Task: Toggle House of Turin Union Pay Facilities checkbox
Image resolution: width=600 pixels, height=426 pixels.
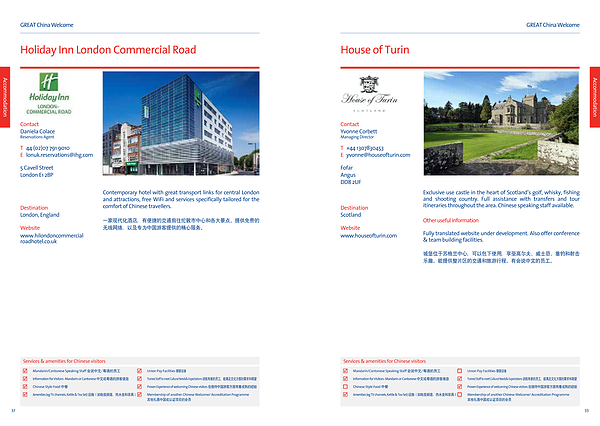Action: pos(460,371)
